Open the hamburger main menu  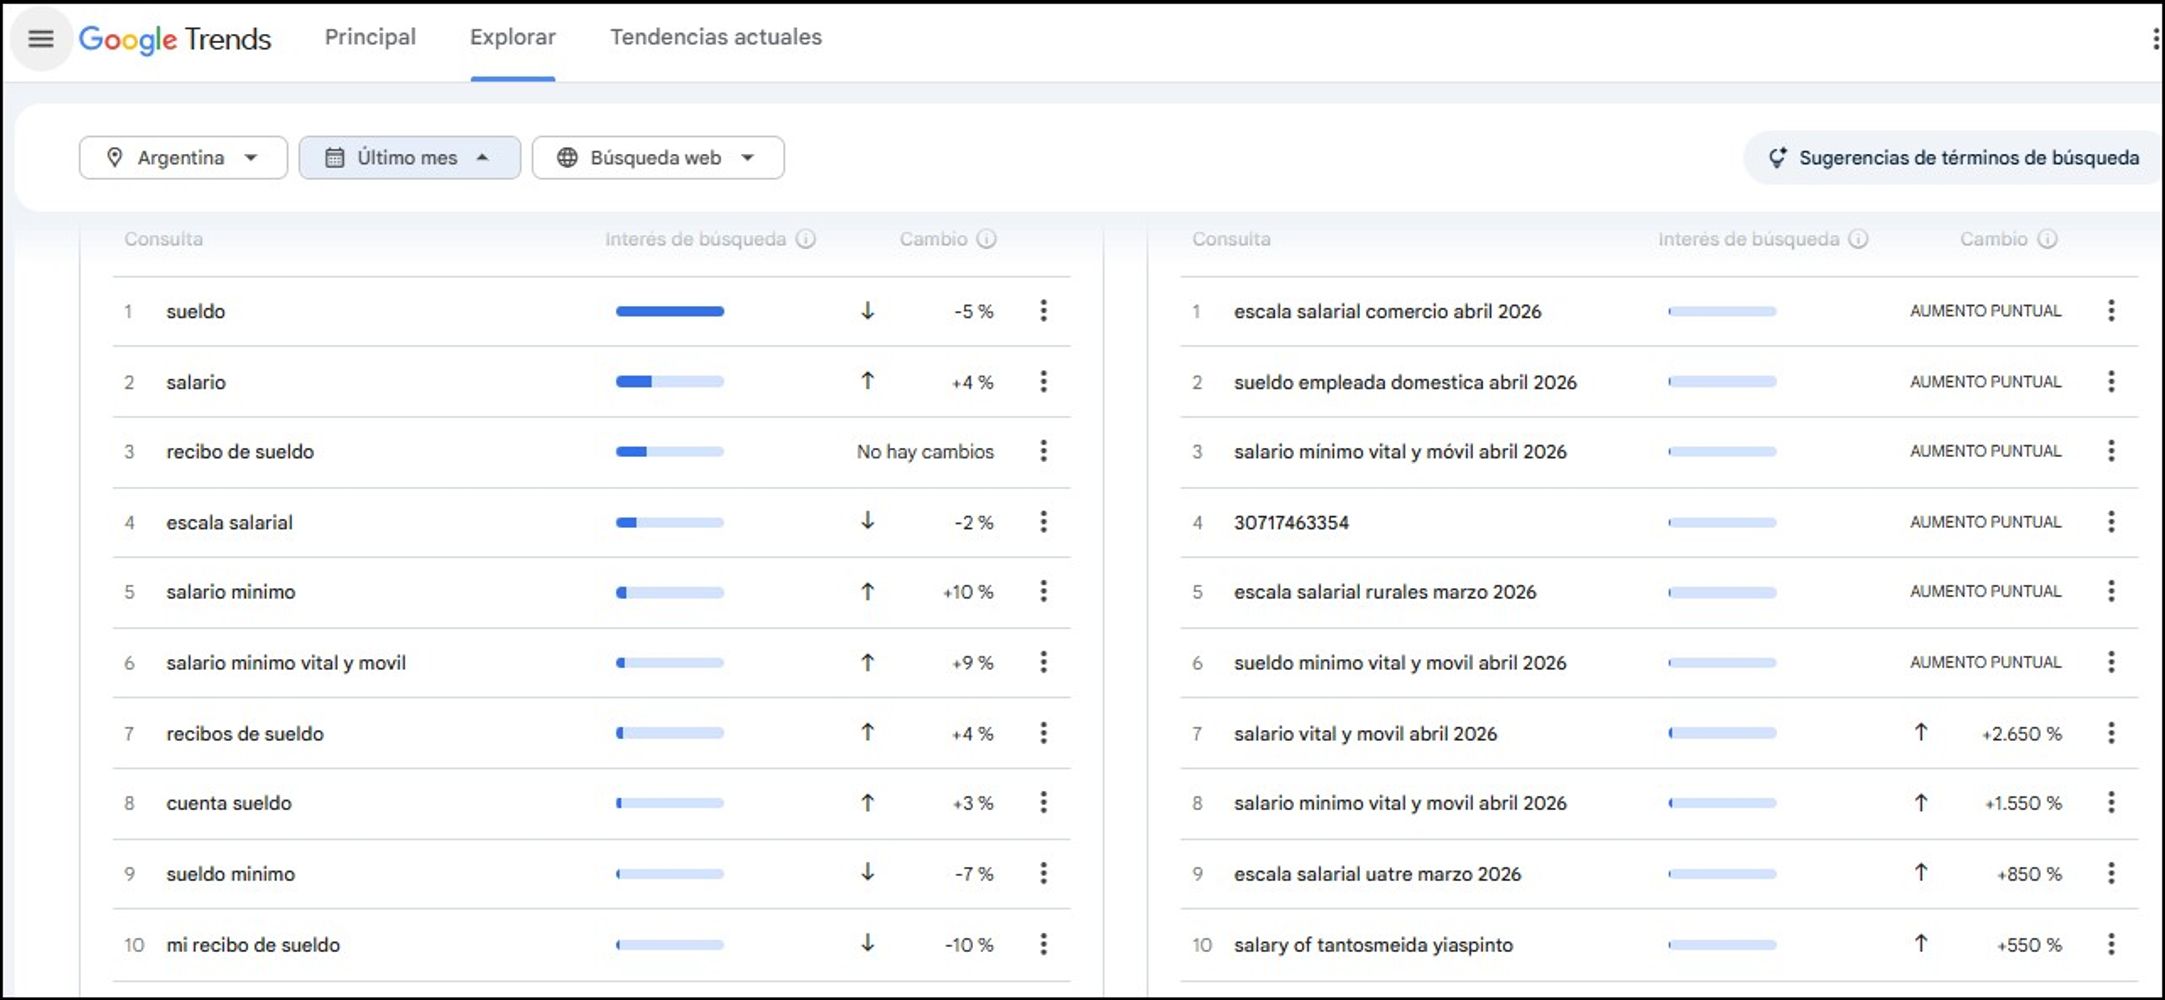(41, 39)
